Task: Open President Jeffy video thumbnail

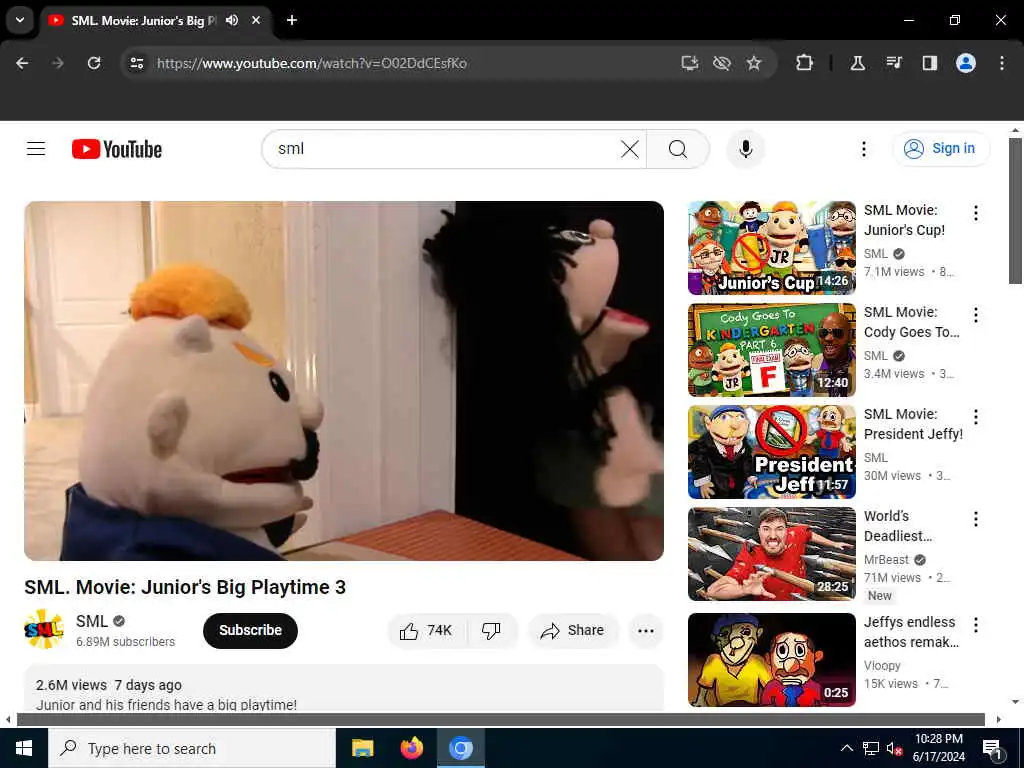Action: (x=771, y=451)
